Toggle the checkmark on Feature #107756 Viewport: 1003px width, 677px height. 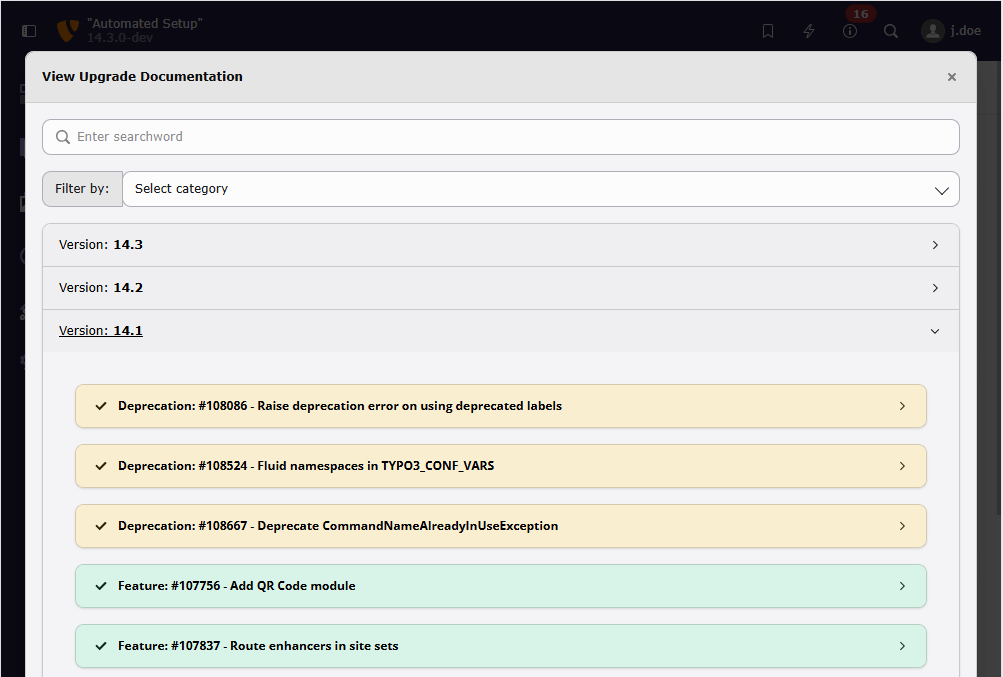click(x=101, y=586)
